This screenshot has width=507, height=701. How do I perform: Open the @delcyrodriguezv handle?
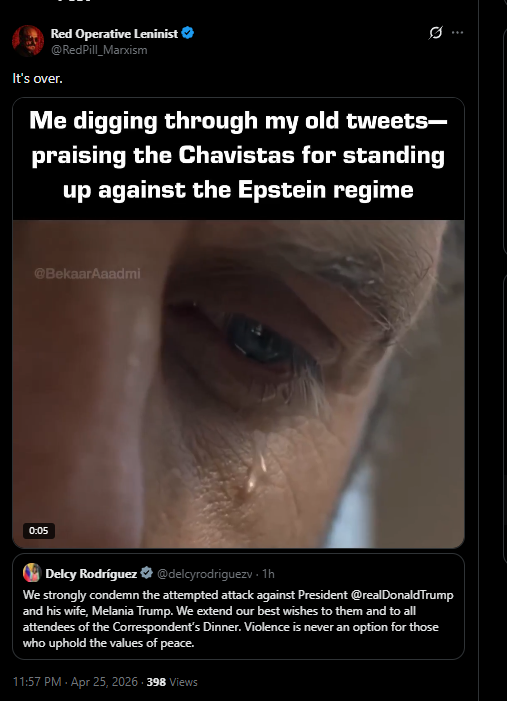coord(204,574)
